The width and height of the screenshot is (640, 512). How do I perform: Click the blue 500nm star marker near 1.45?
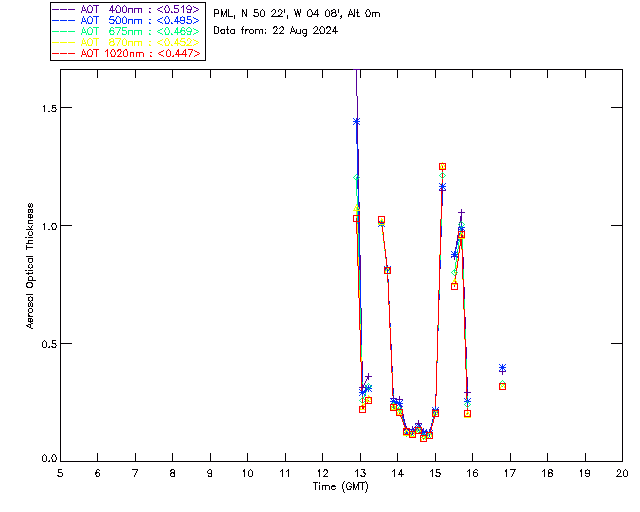coord(356,122)
